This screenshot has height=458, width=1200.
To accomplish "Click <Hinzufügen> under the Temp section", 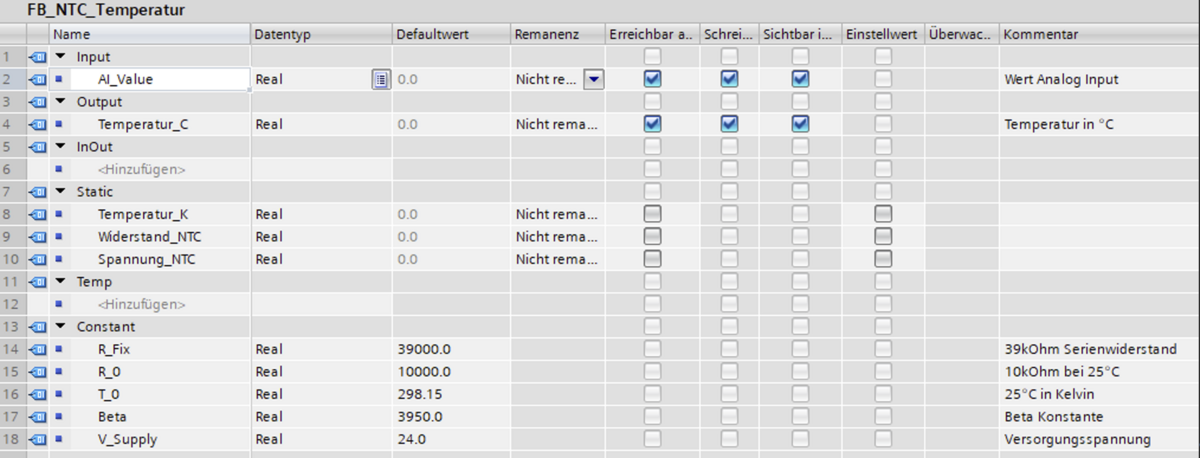I will coord(141,304).
